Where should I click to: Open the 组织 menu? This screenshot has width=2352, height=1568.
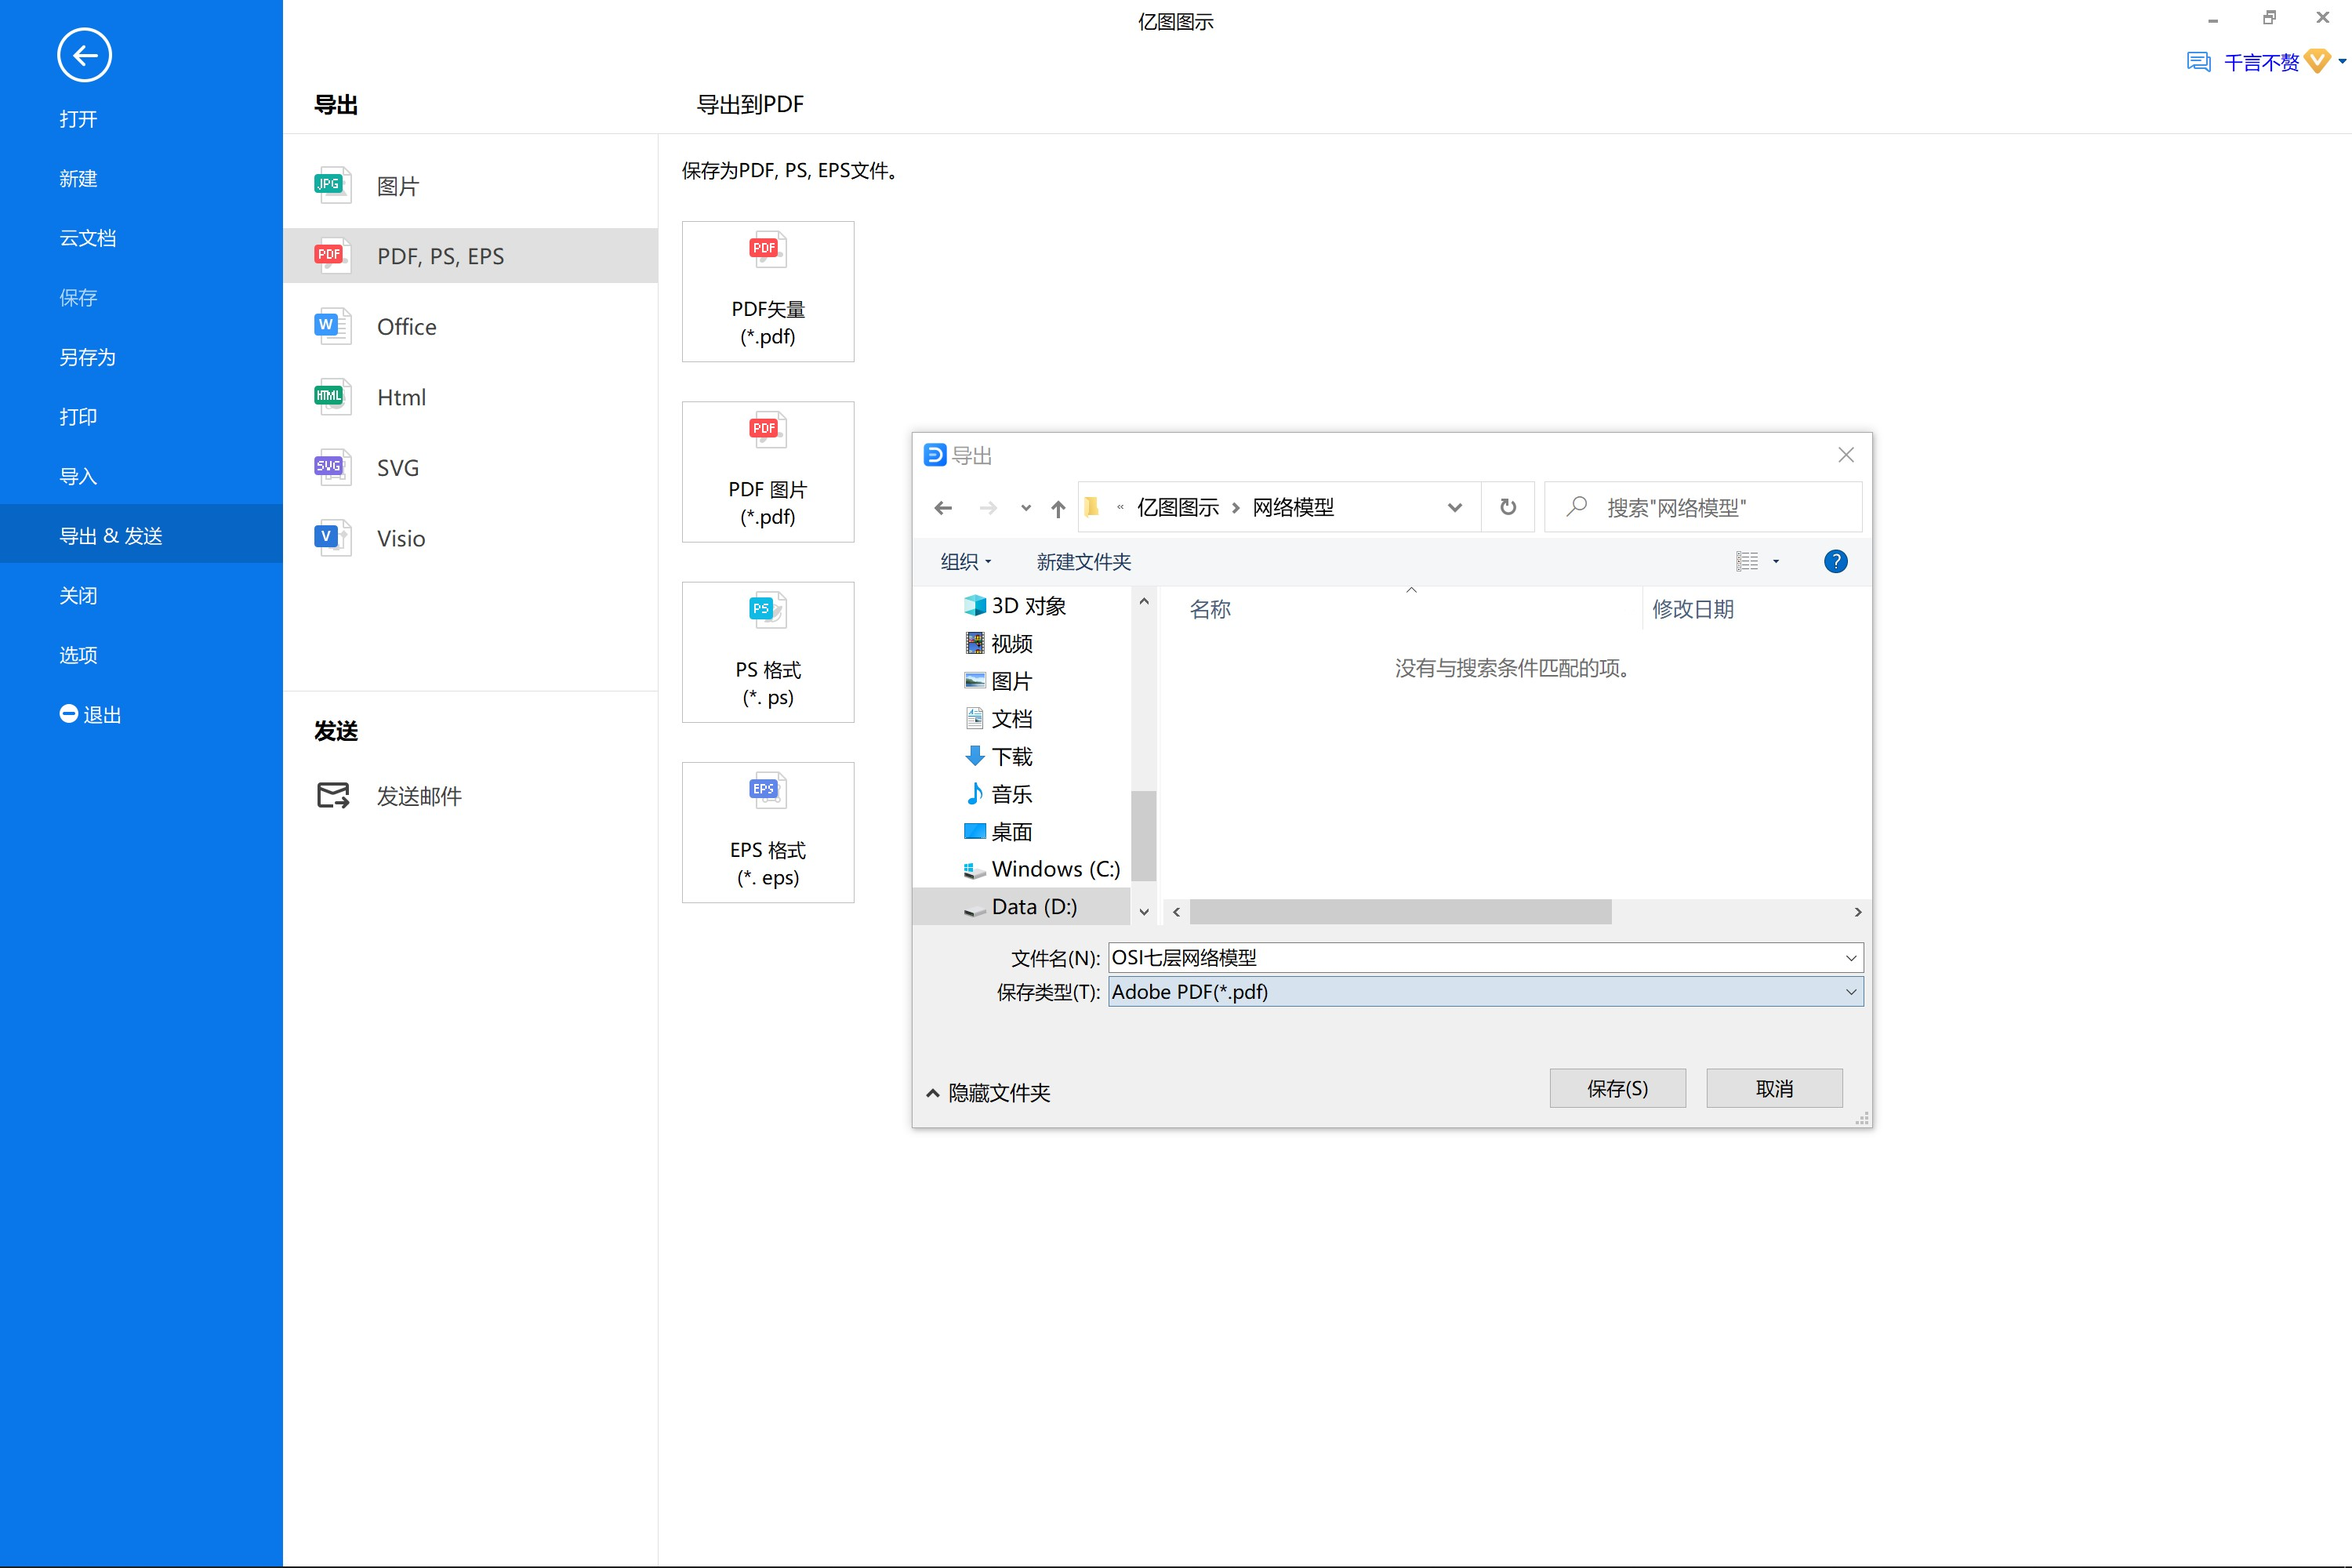coord(966,562)
